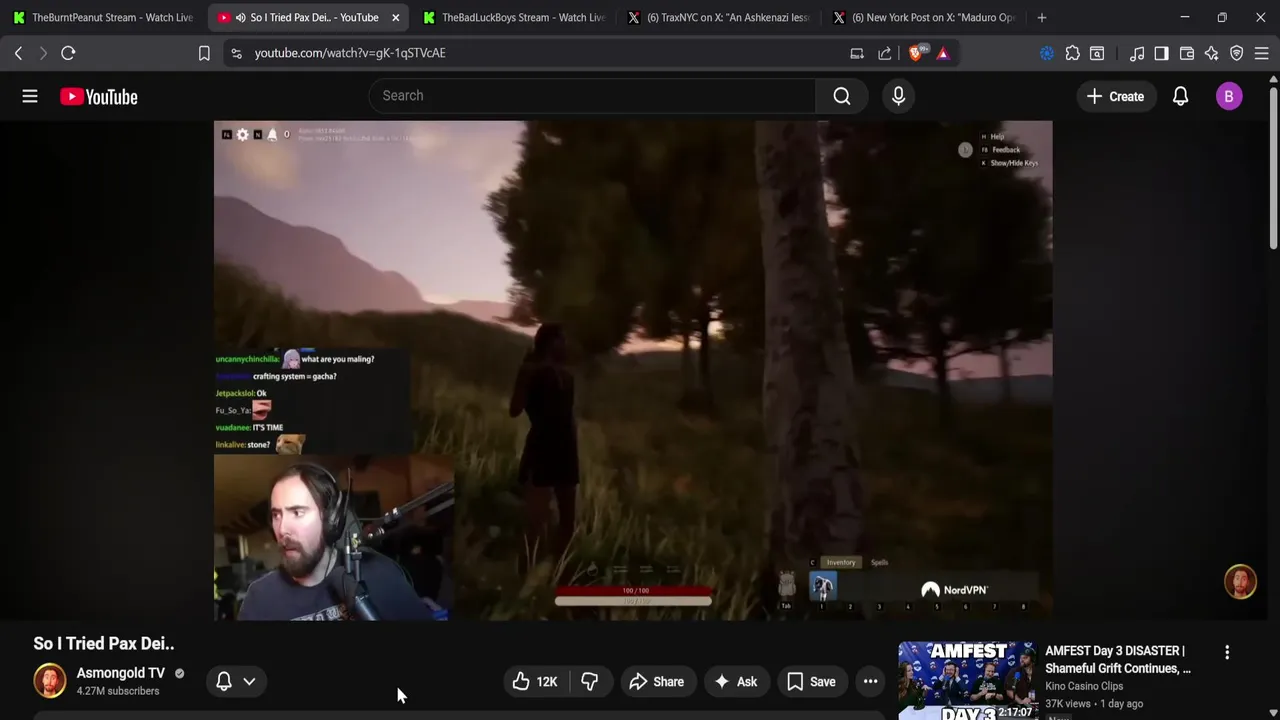
Task: Open Leo AI sparkle icon
Action: tap(1211, 53)
